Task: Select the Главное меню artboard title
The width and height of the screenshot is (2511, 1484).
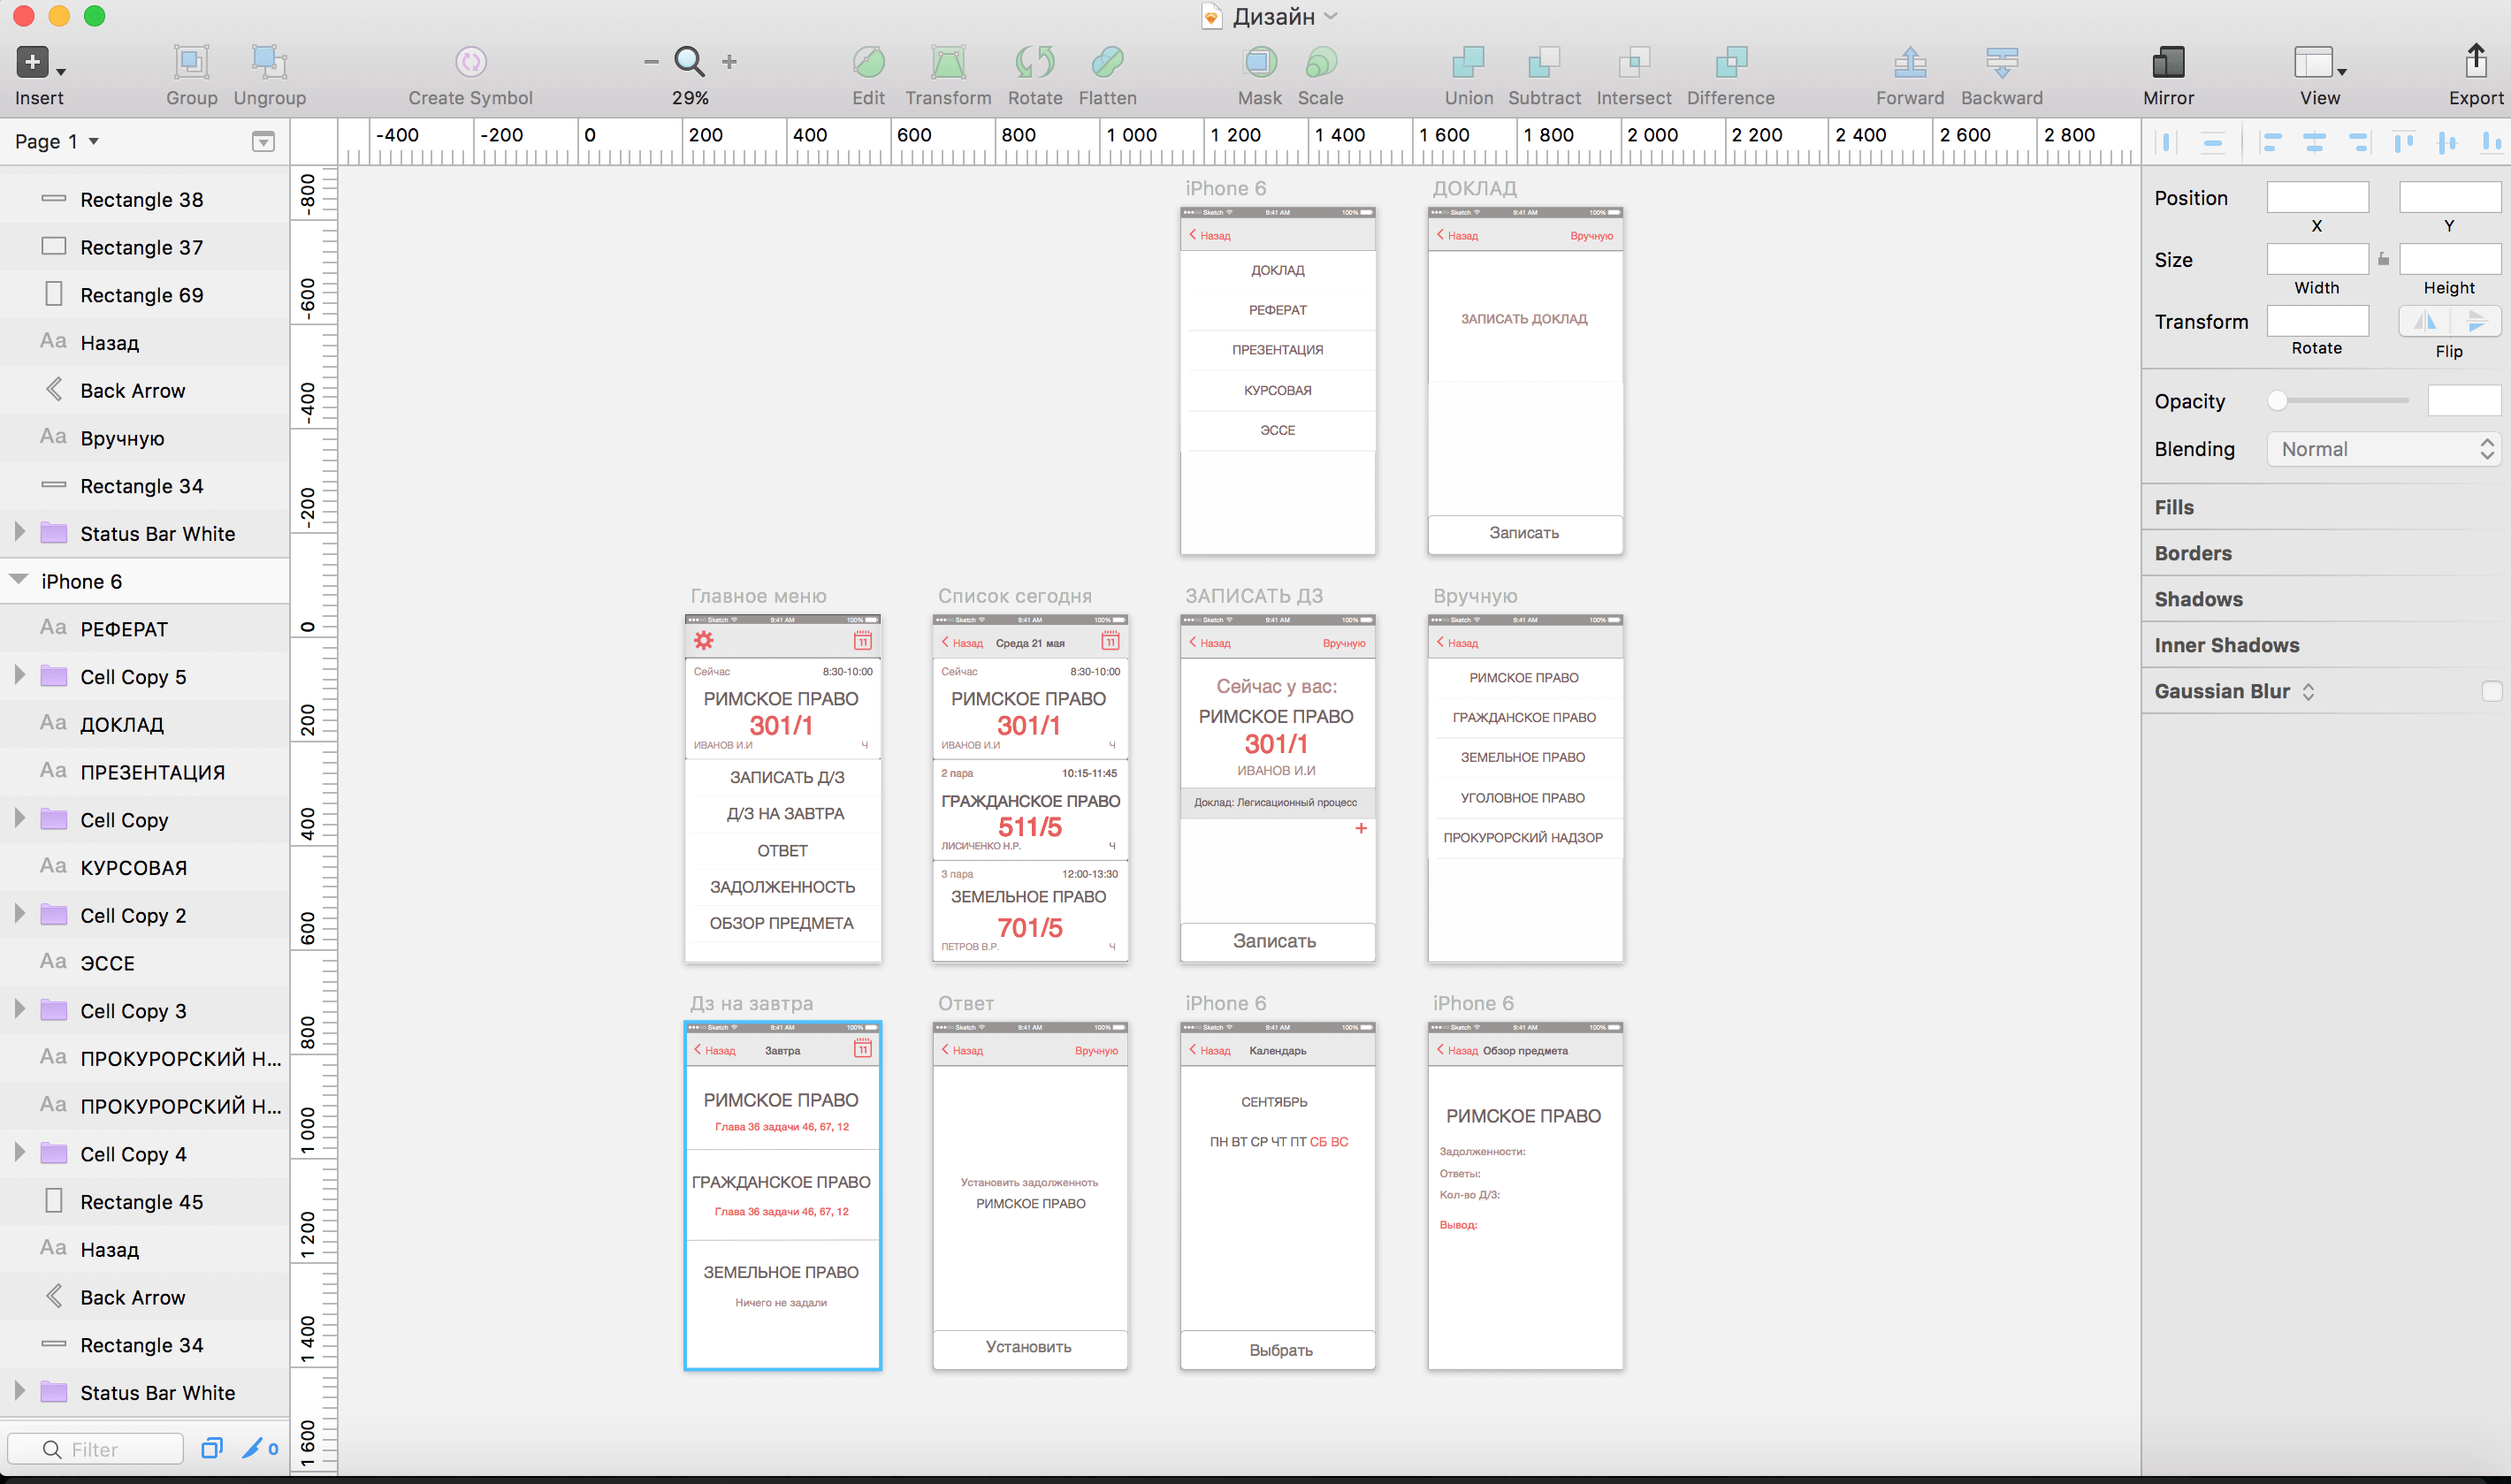Action: (x=758, y=596)
